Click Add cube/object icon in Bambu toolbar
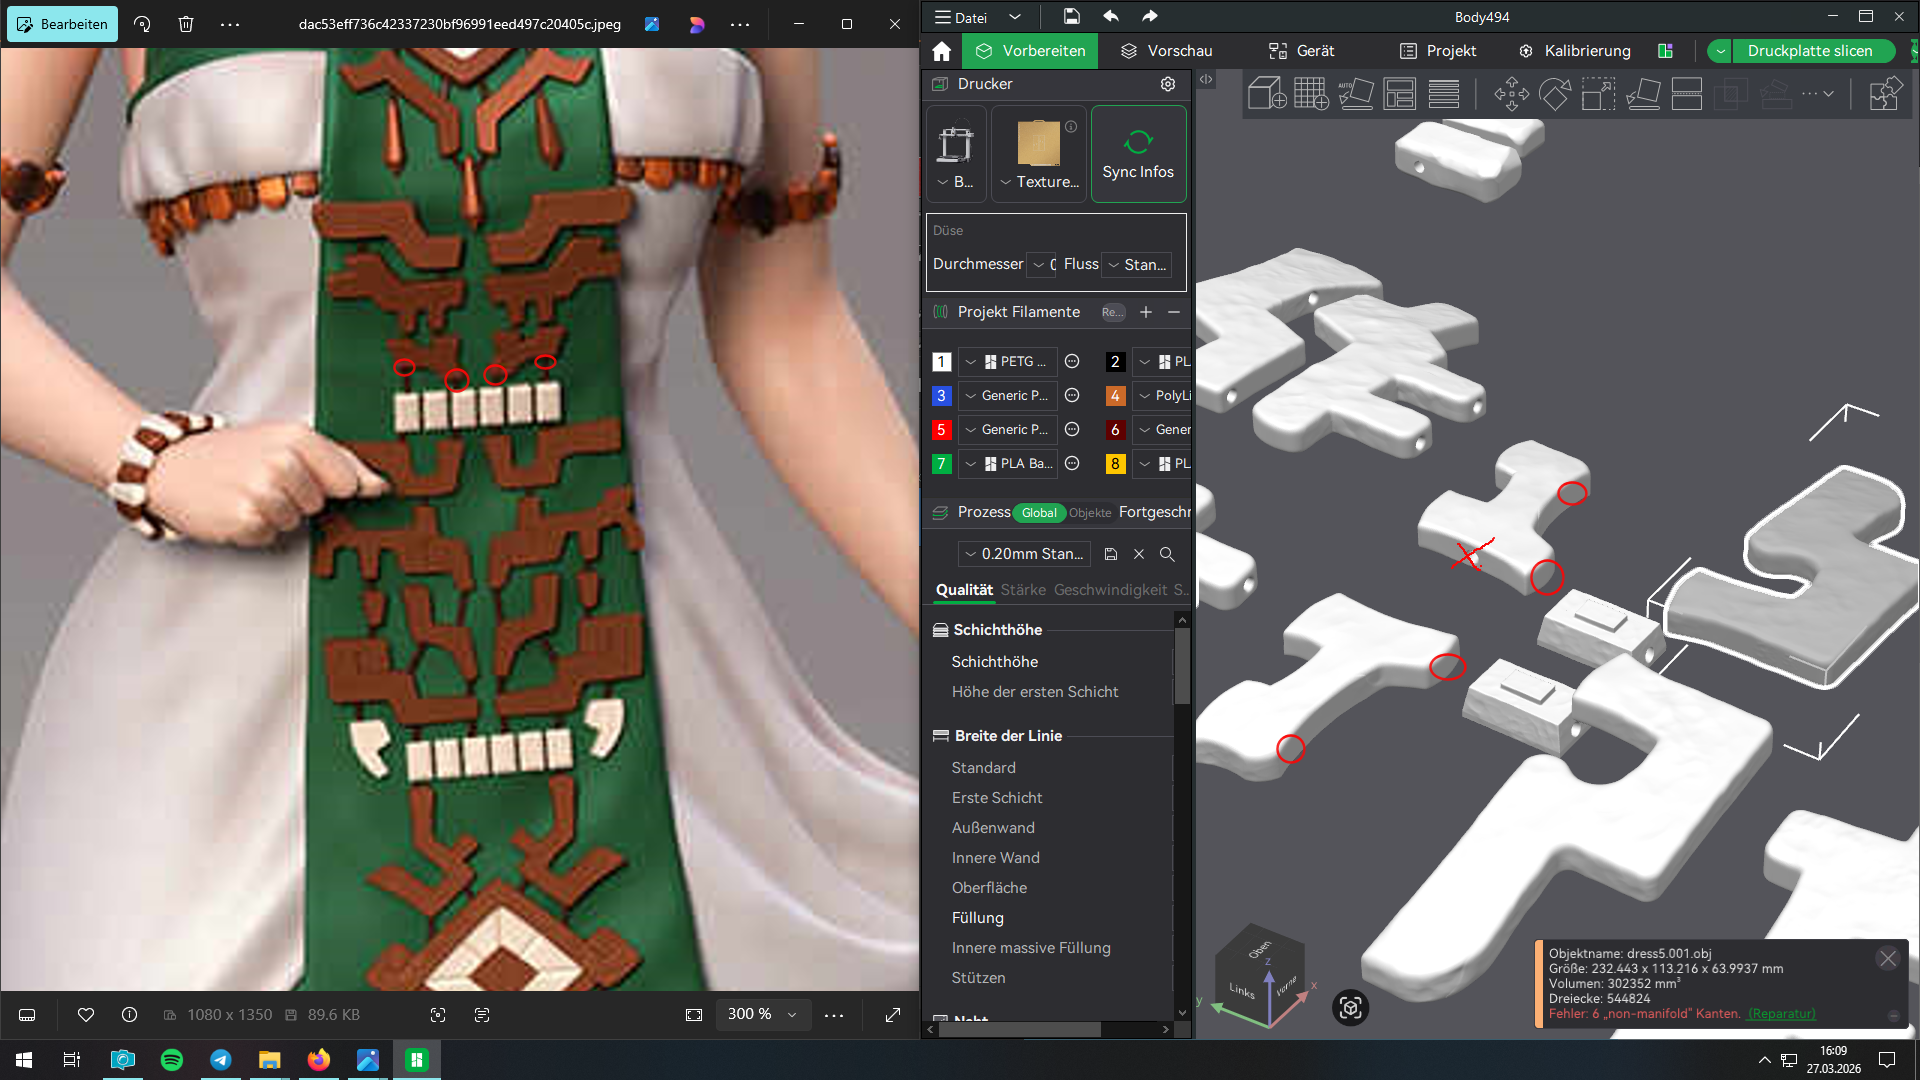 tap(1266, 94)
